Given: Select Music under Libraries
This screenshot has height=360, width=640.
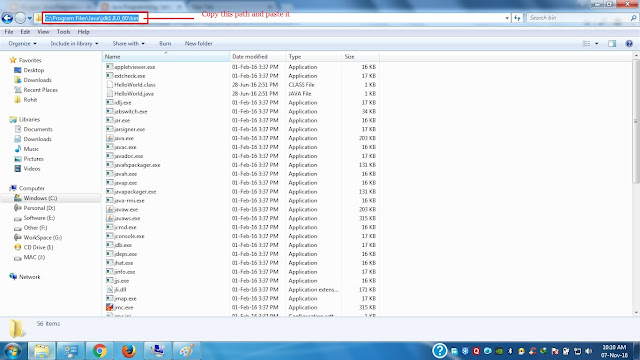Looking at the screenshot, I should coord(31,149).
